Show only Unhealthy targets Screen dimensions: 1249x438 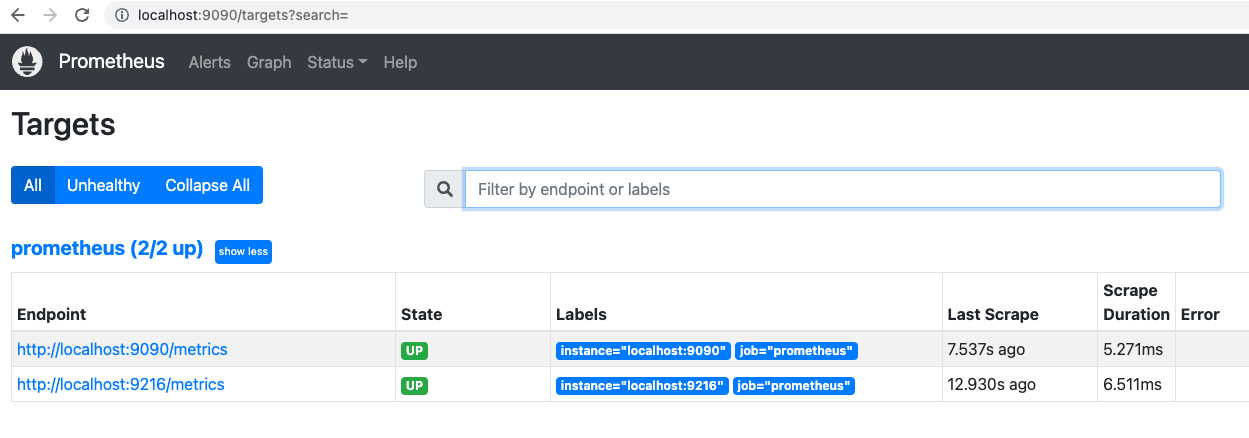[x=104, y=185]
